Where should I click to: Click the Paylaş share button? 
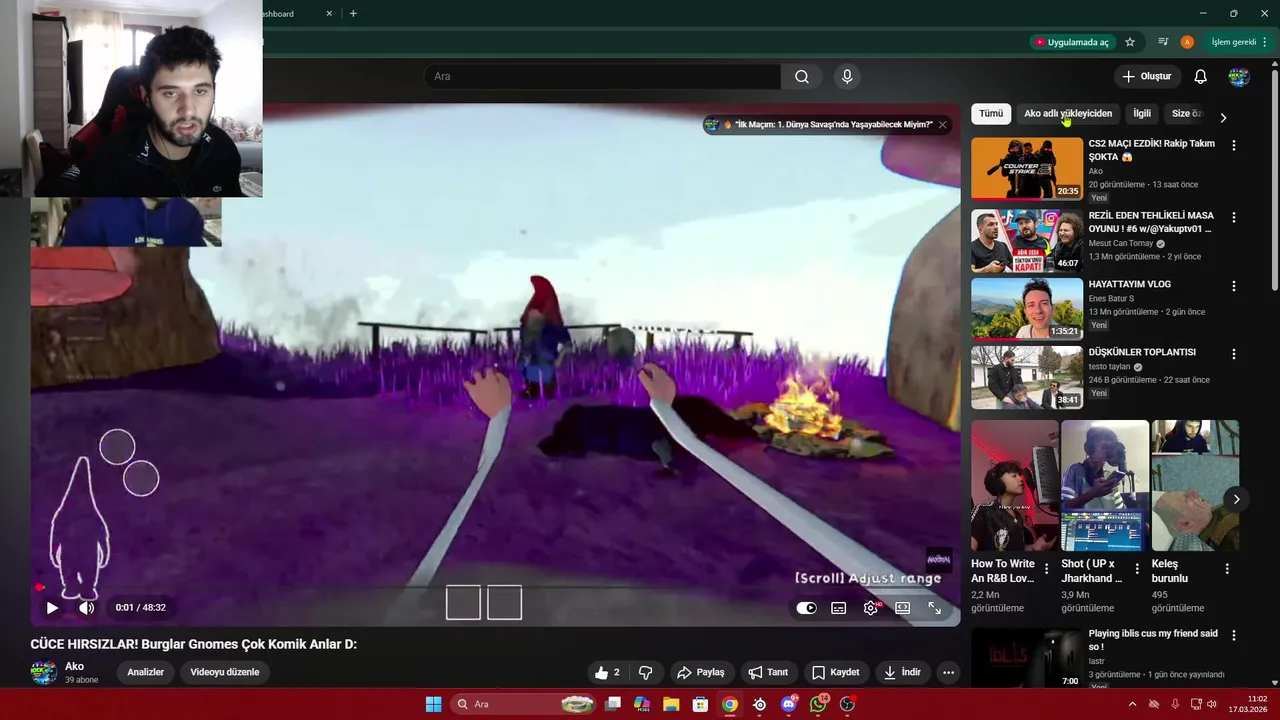point(700,672)
